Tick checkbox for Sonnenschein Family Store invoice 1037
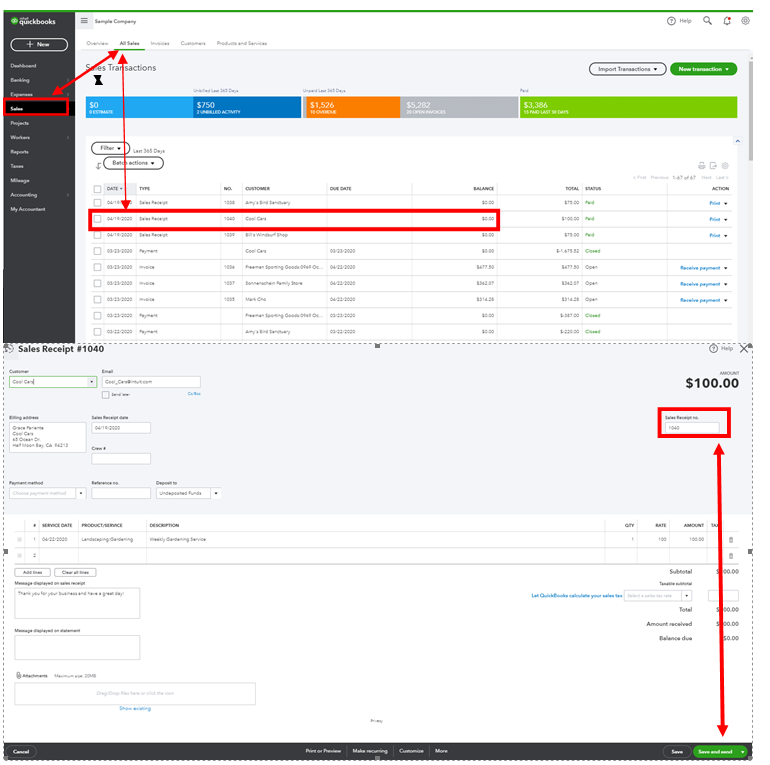This screenshot has width=770, height=765. [97, 284]
